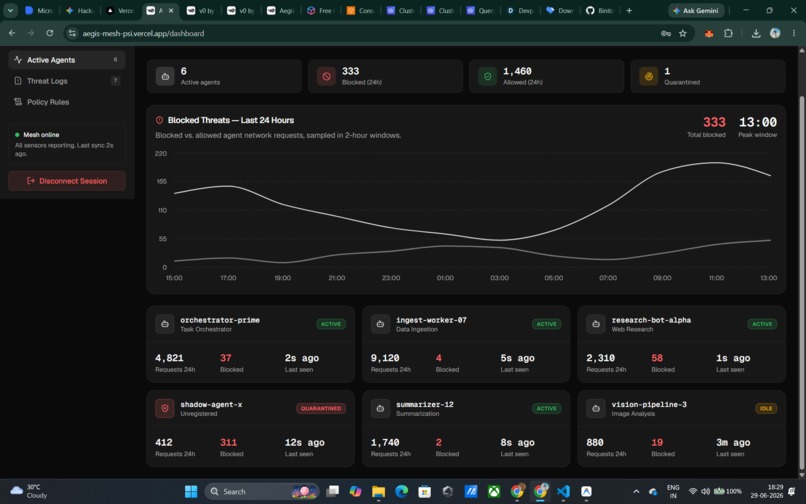Screen dimensions: 806x504
Task: Click the taskbar Search box
Action: click(x=262, y=492)
